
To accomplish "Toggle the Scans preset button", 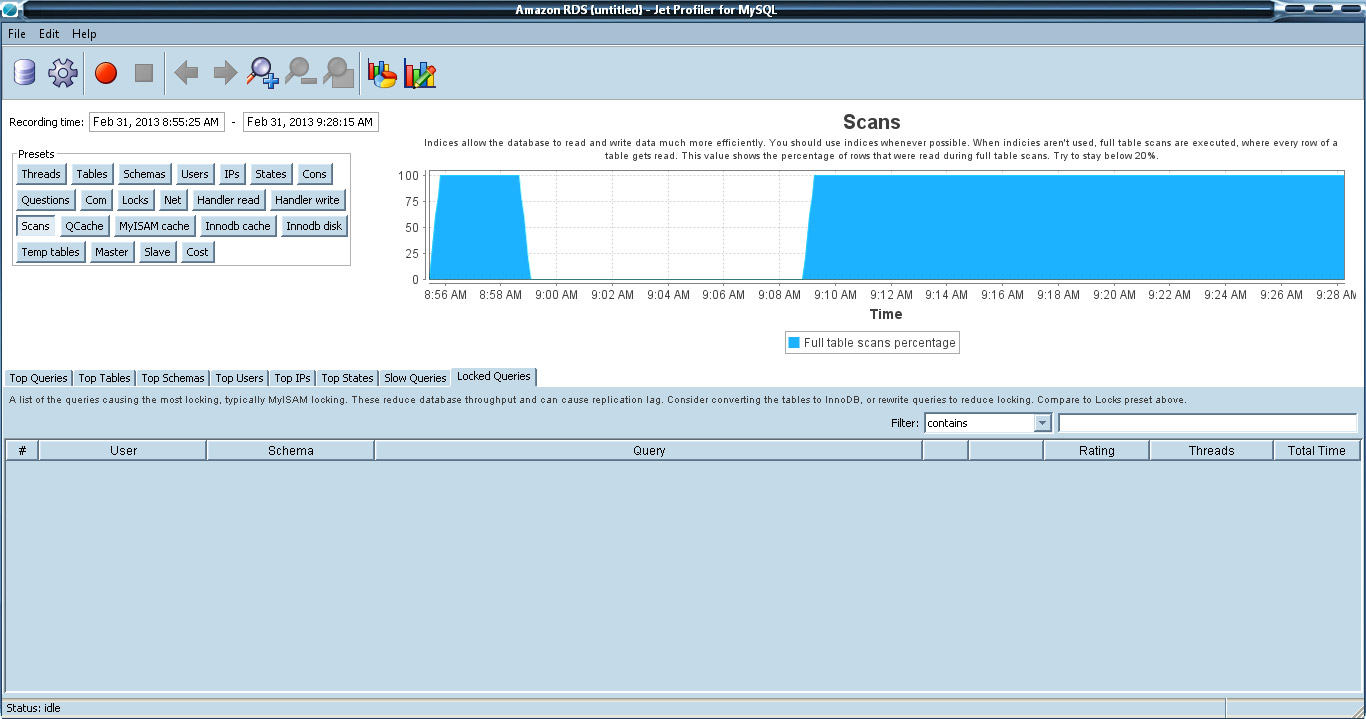I will point(36,226).
